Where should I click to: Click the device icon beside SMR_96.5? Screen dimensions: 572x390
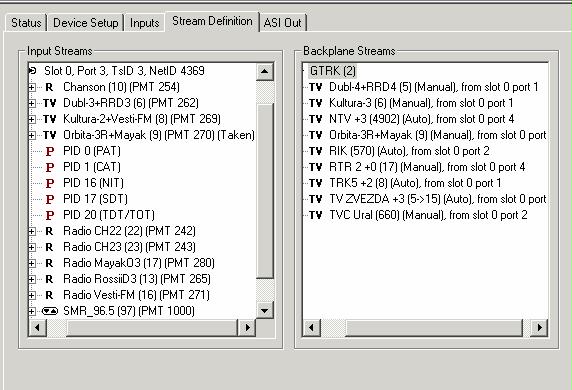tap(50, 311)
